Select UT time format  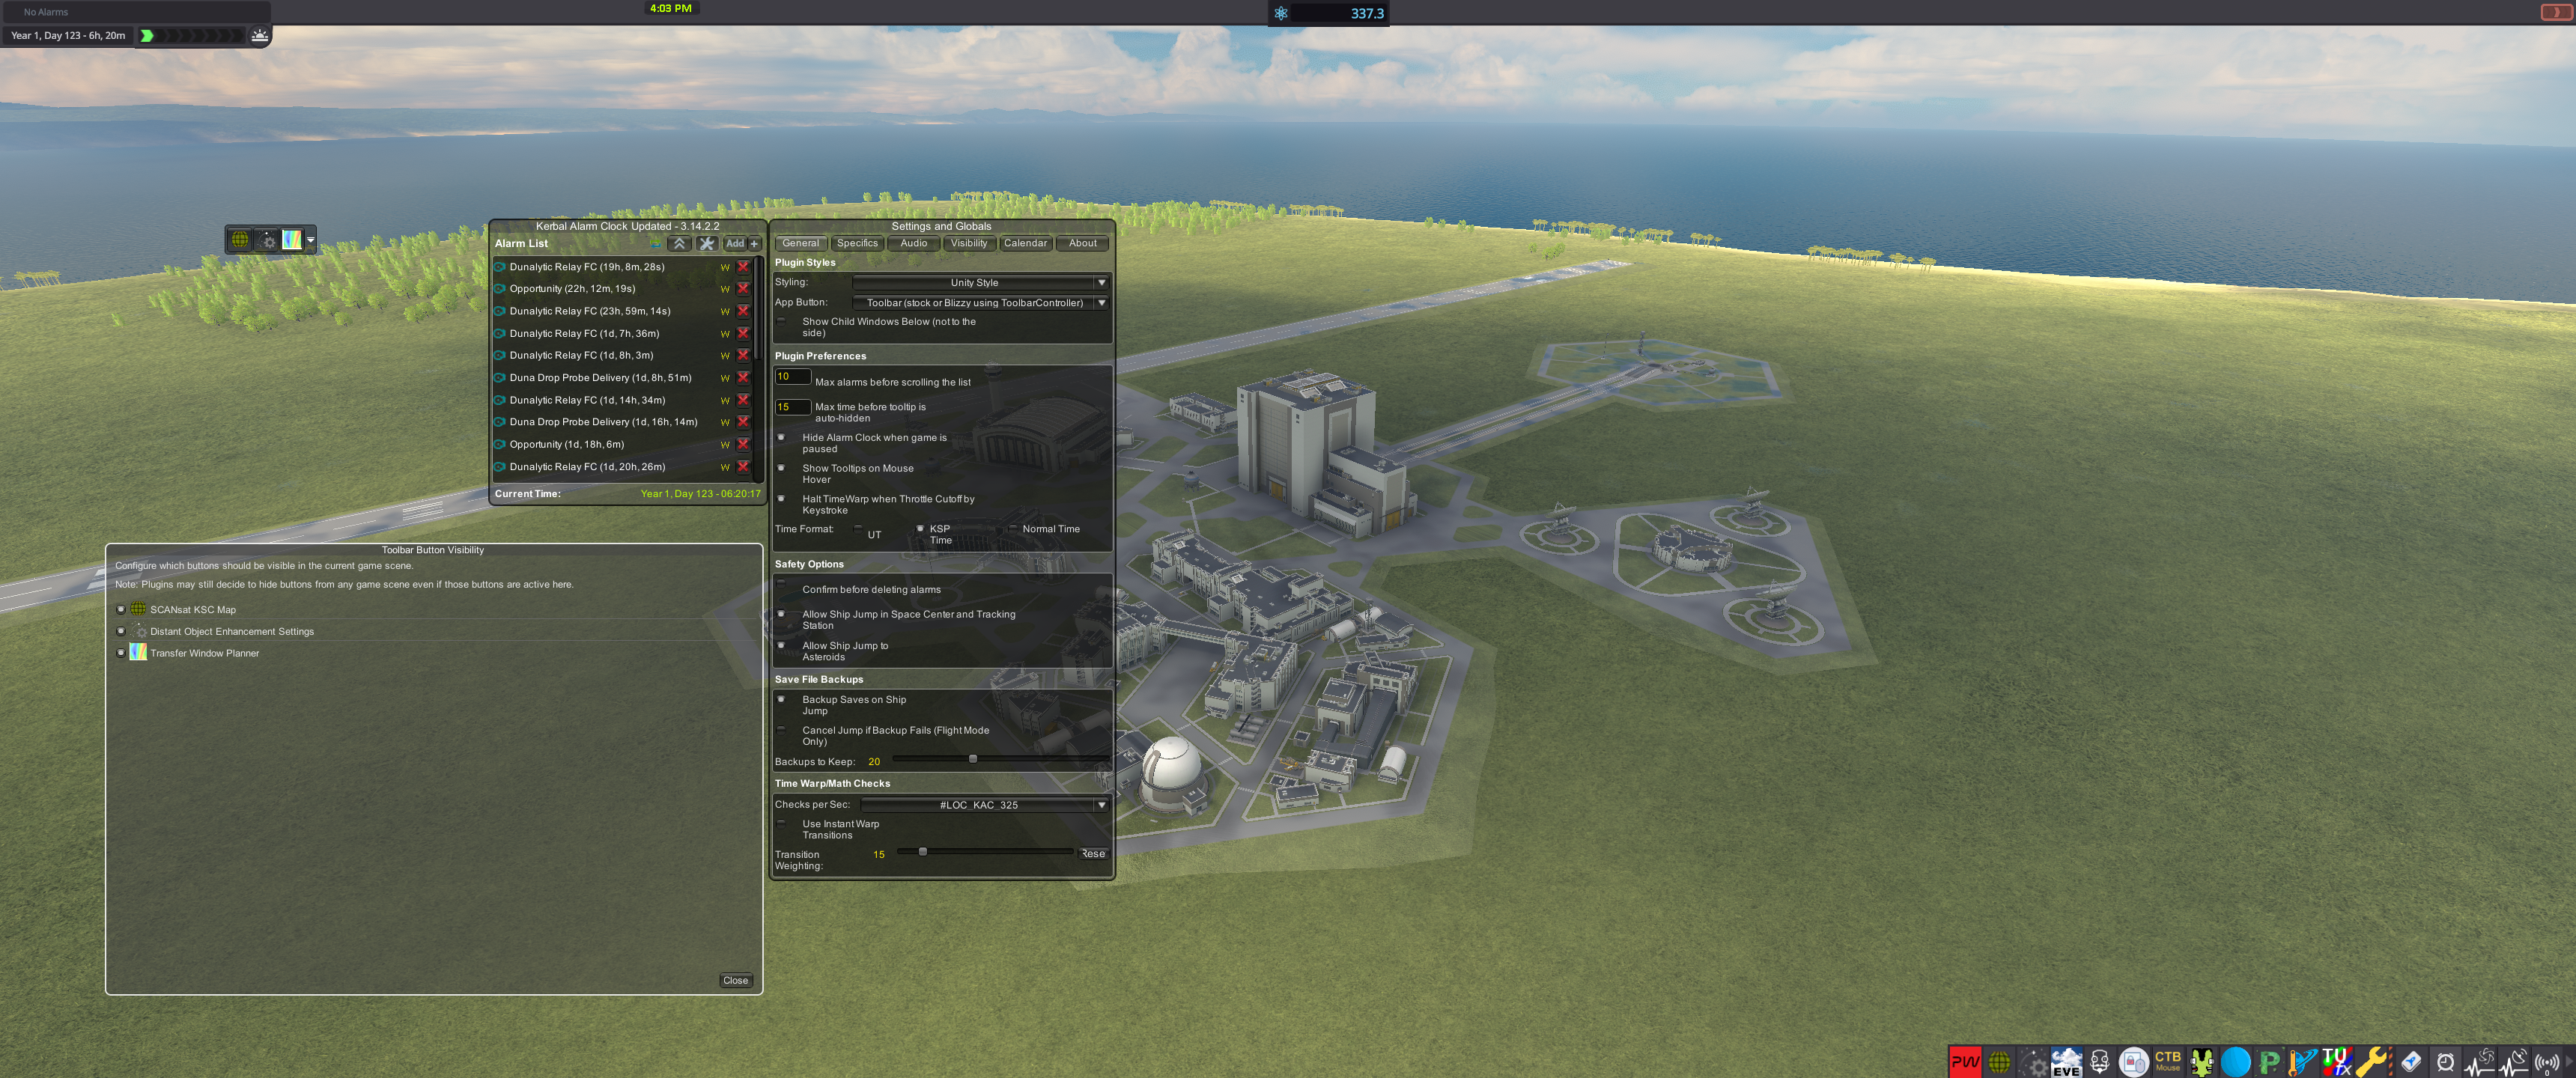pyautogui.click(x=858, y=530)
